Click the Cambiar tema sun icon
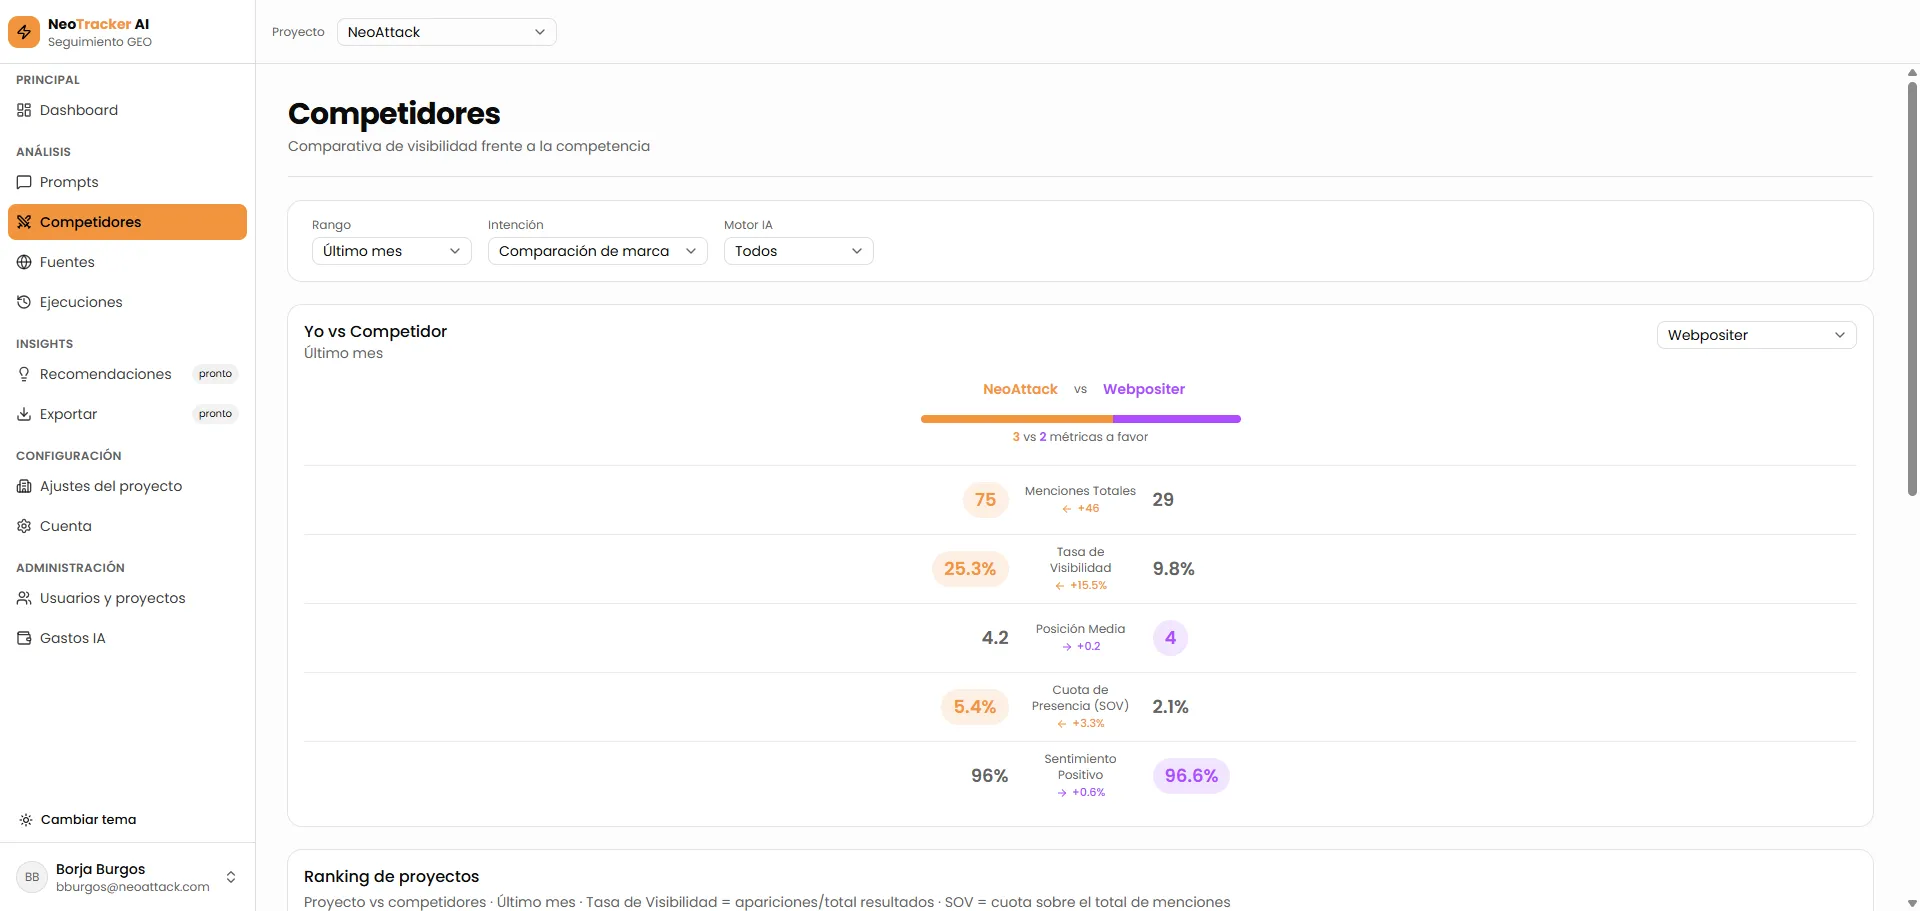The width and height of the screenshot is (1920, 911). coord(26,820)
